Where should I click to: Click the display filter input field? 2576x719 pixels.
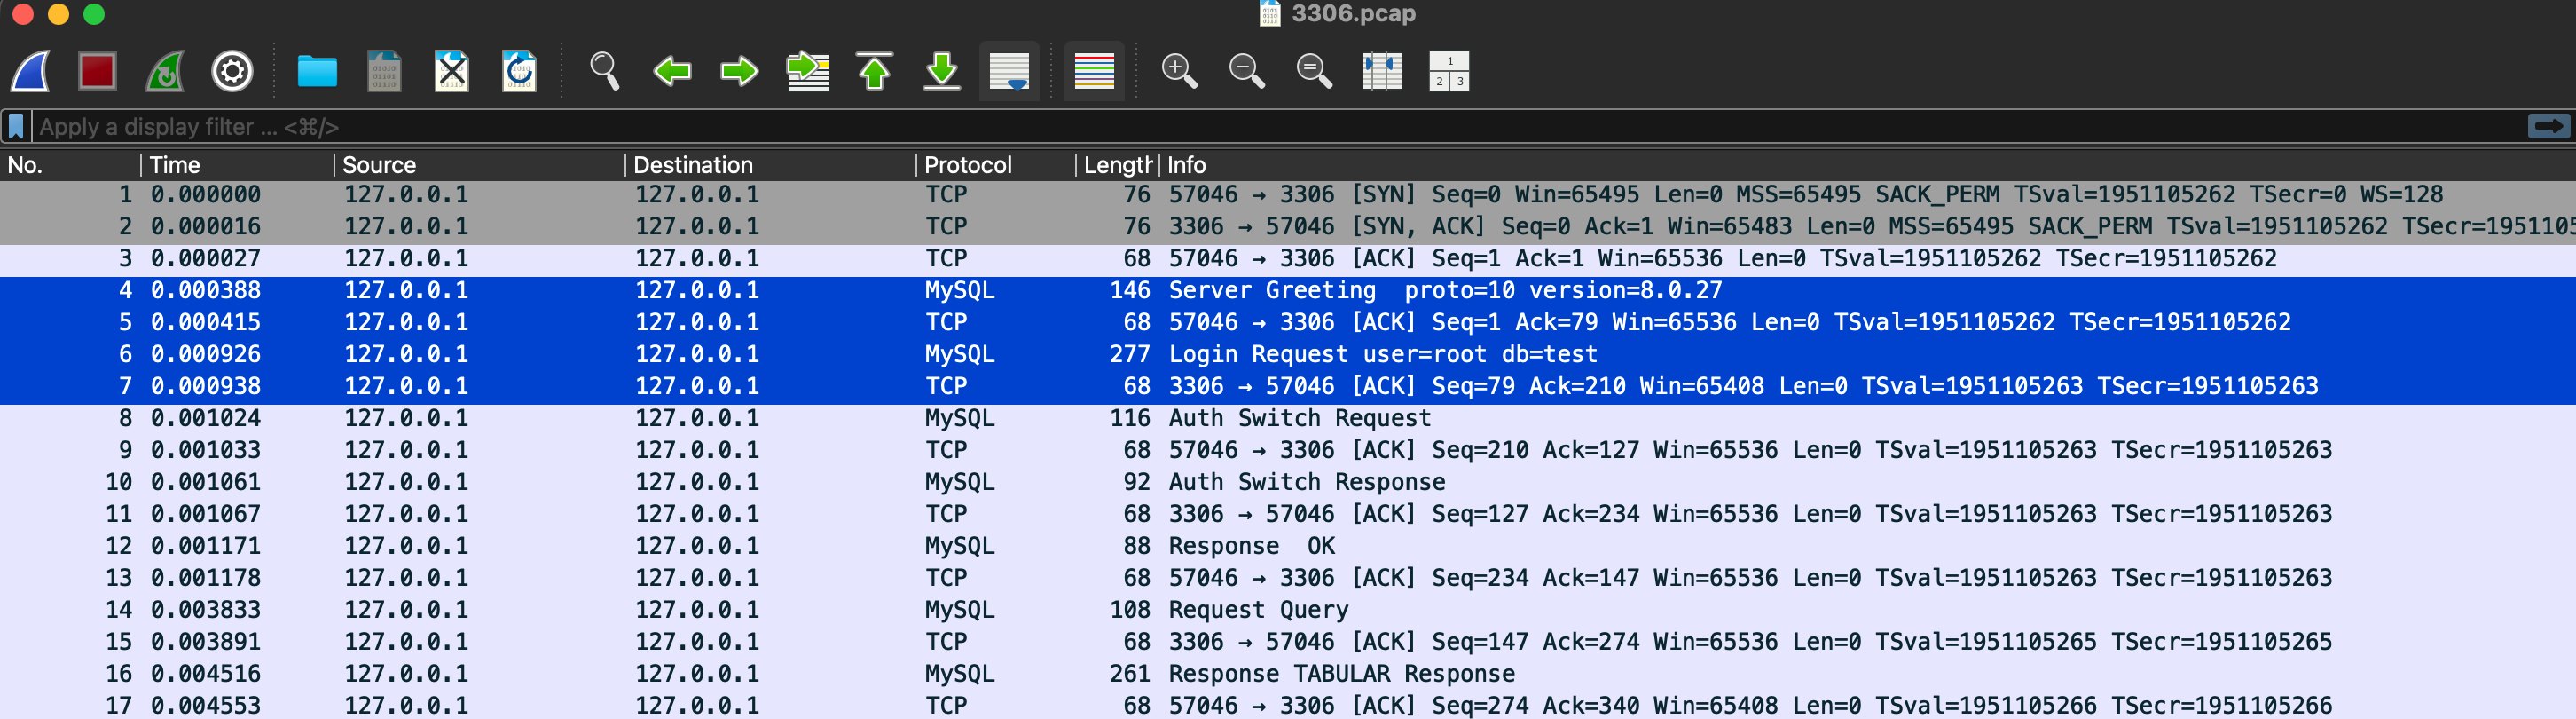(x=1200, y=127)
